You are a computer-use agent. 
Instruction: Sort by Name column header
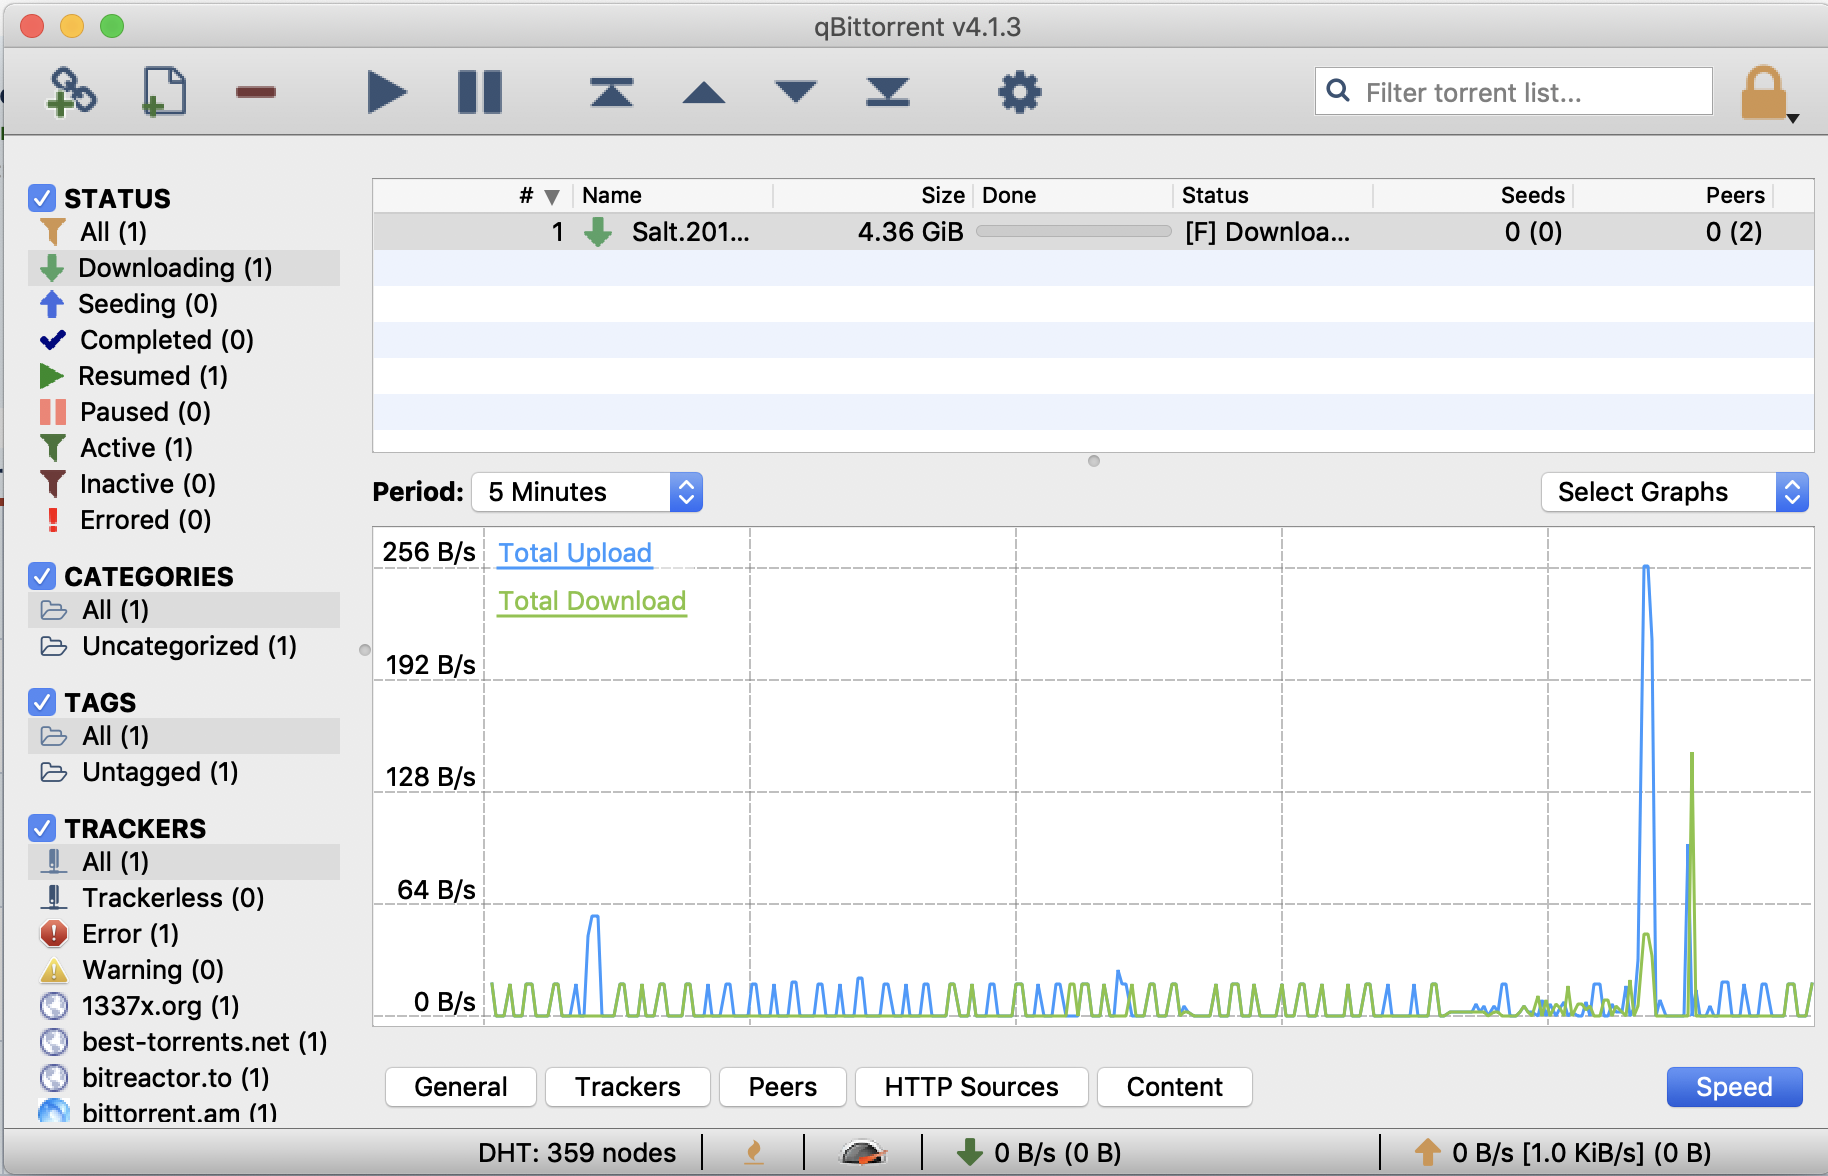[672, 195]
